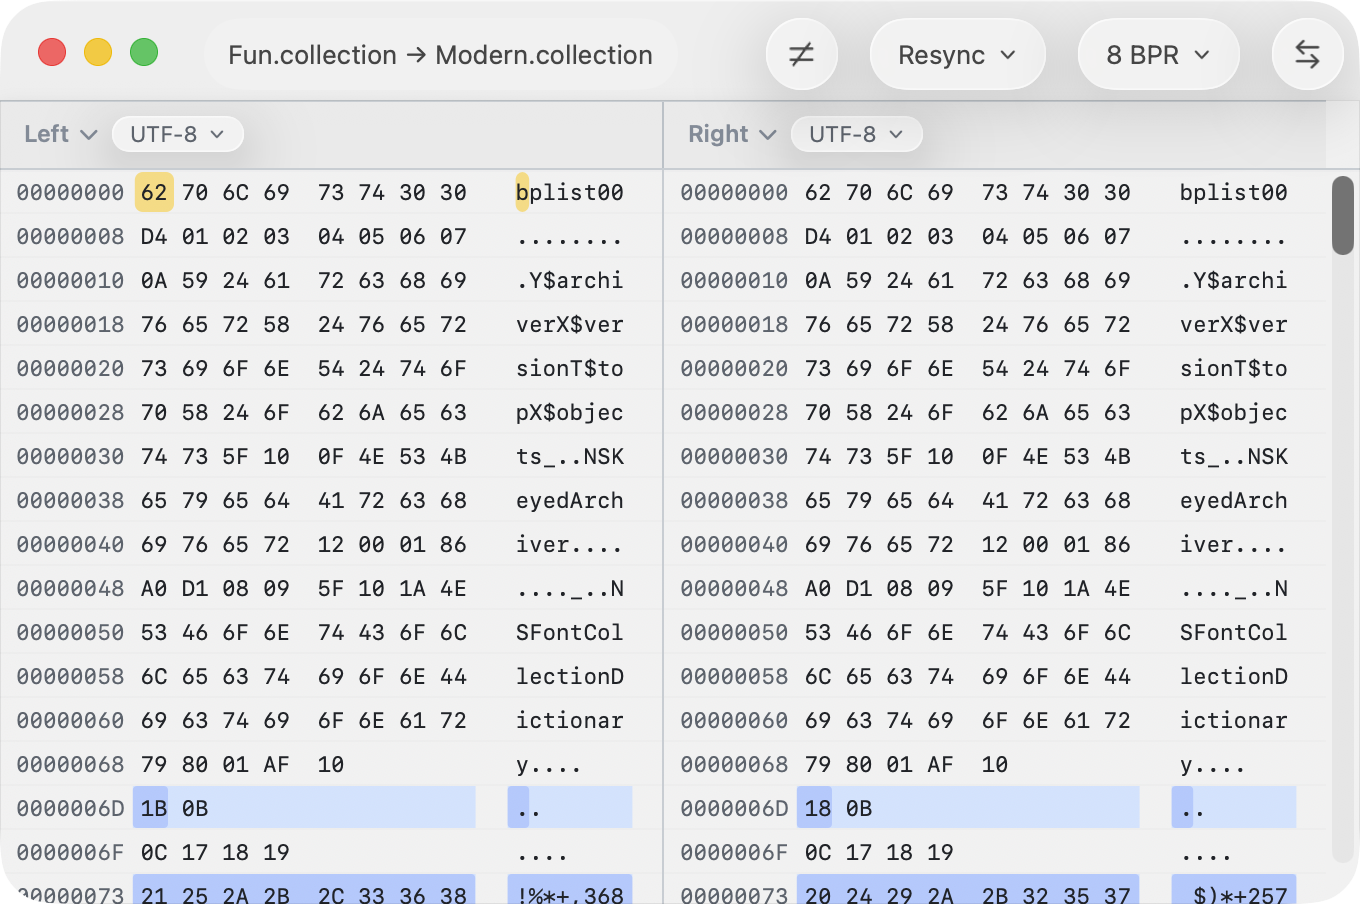Click the differing byte 1B in left pane
1360x904 pixels.
click(x=154, y=808)
